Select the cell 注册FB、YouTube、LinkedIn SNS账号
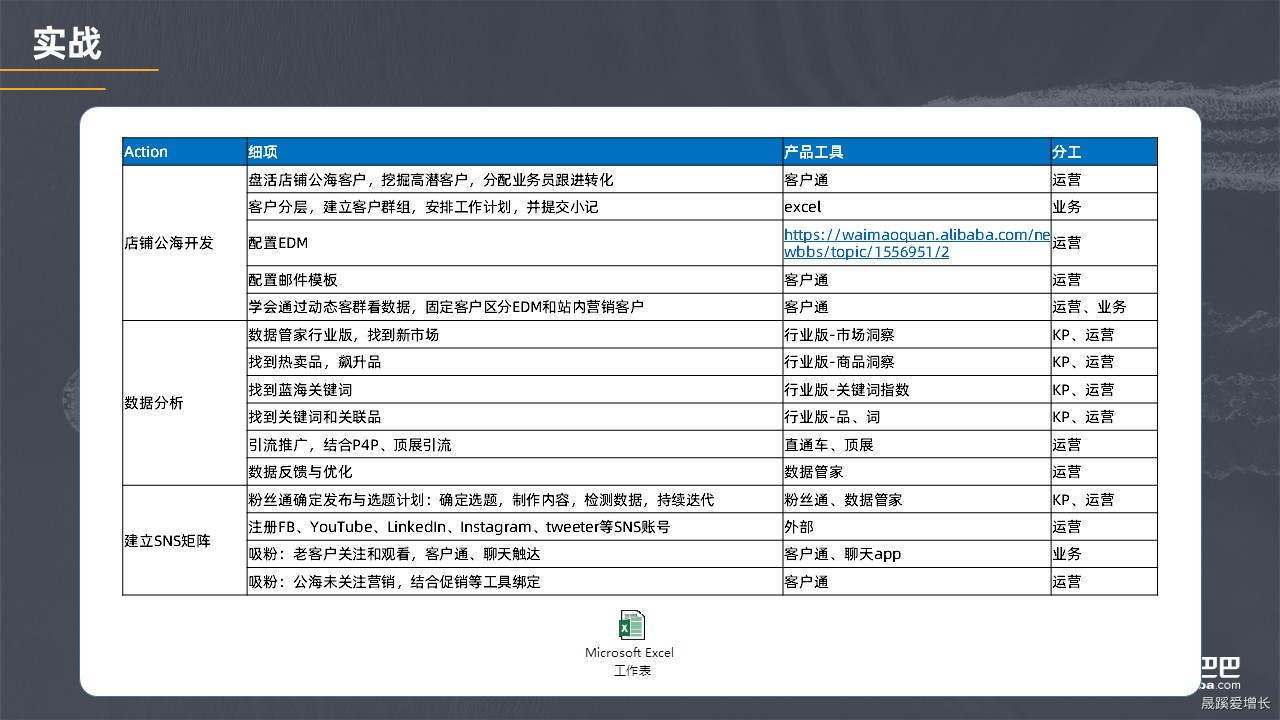Screen dimensions: 1280x720 tap(514, 527)
